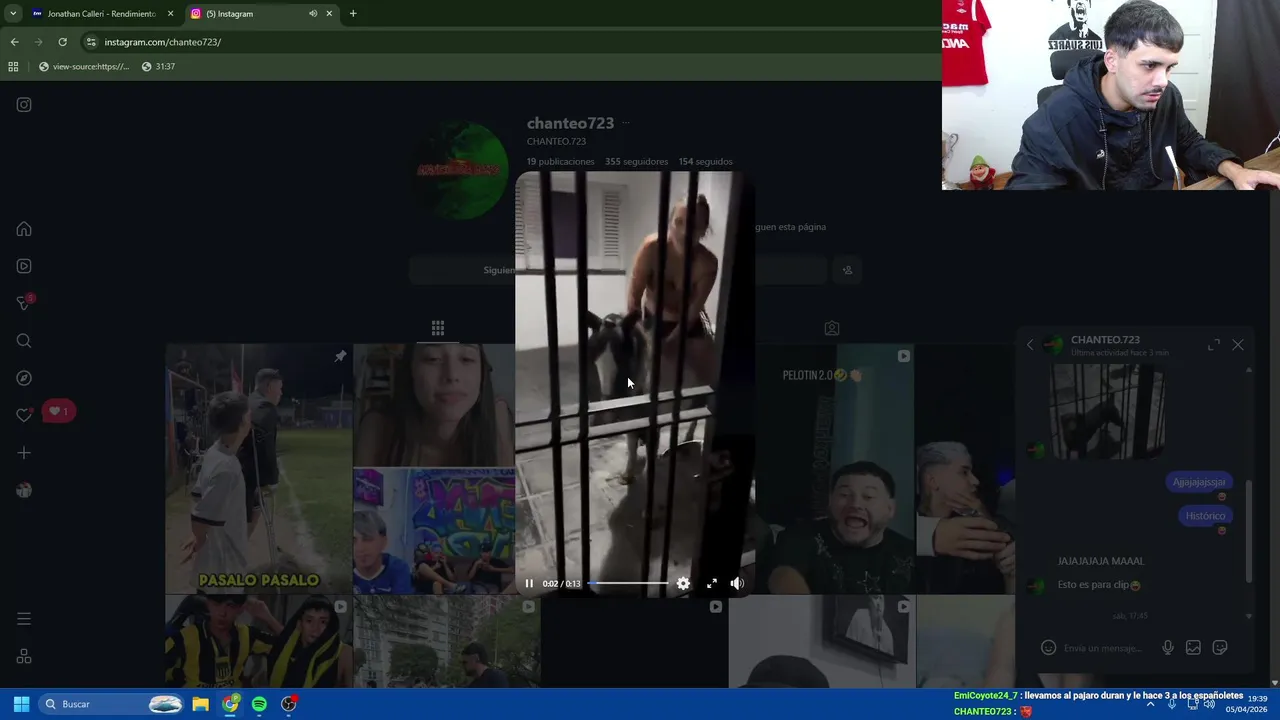This screenshot has width=1280, height=720.
Task: Reload the Instagram page
Action: (62, 42)
